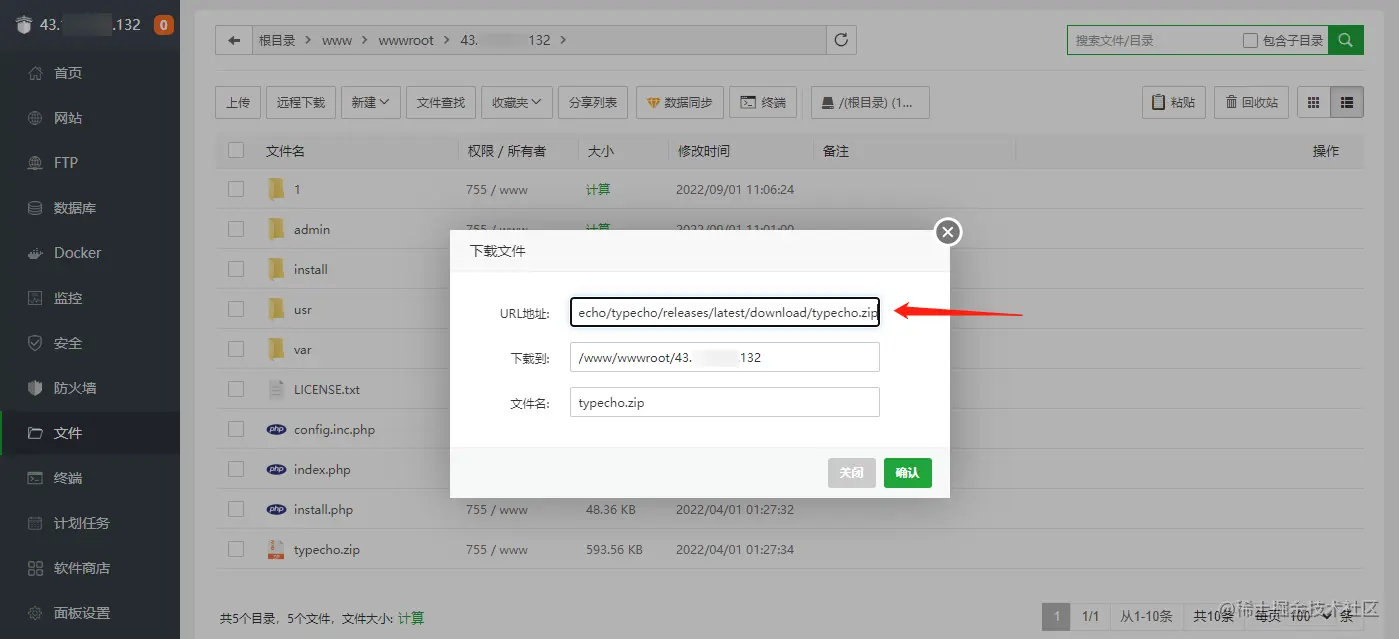Image resolution: width=1399 pixels, height=639 pixels.
Task: Click the 数据同步 data sync button
Action: click(x=680, y=102)
